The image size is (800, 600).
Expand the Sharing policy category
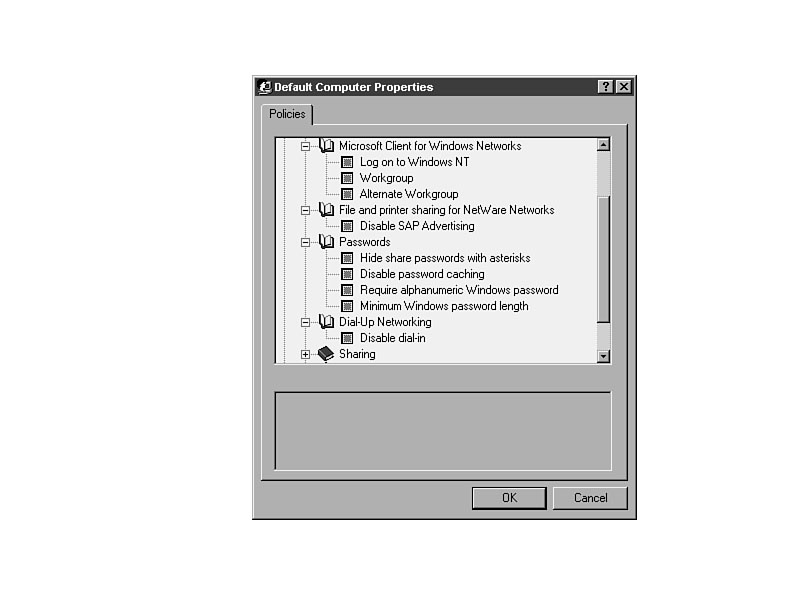tap(305, 355)
